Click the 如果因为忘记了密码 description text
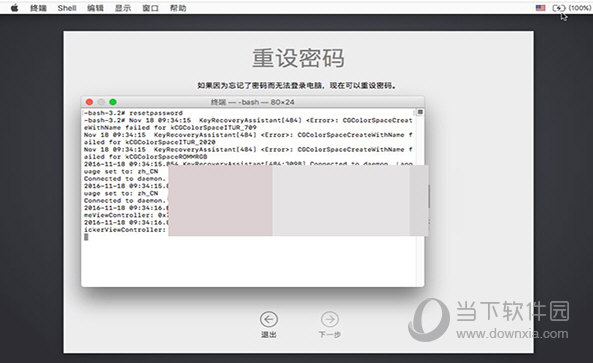Viewport: 593px width, 363px height. (x=297, y=85)
